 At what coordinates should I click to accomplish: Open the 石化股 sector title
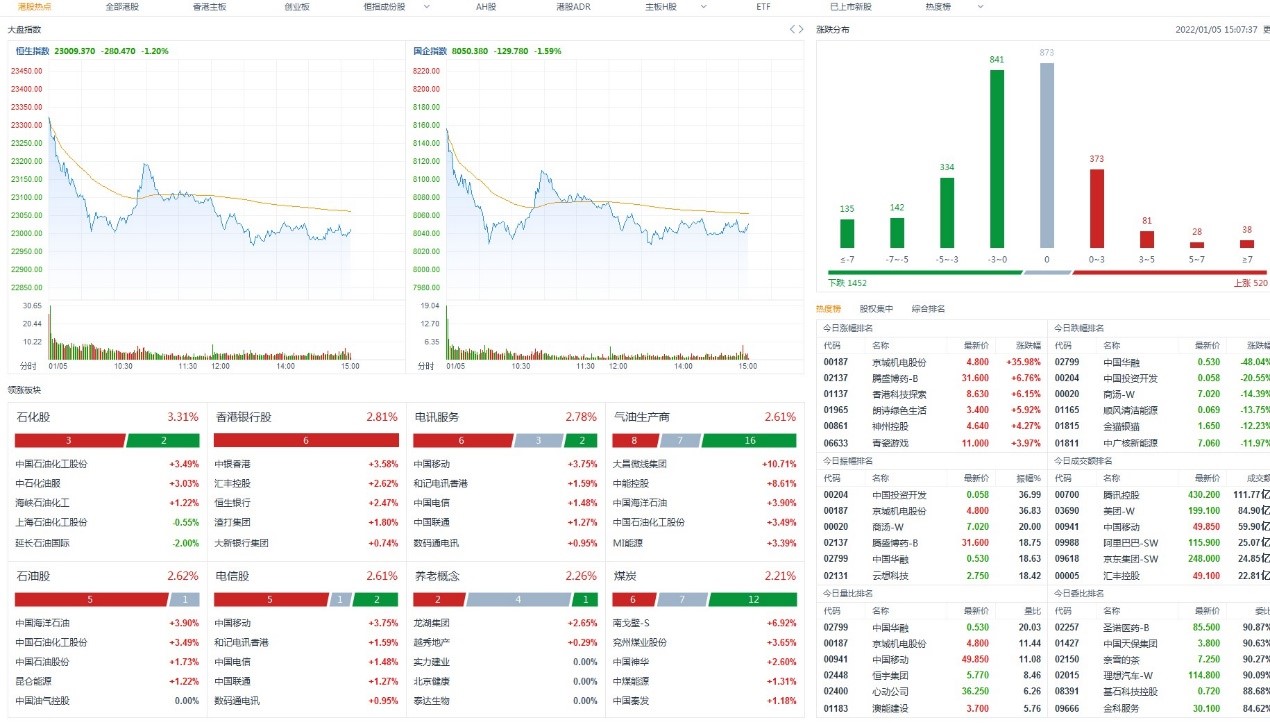pyautogui.click(x=33, y=417)
